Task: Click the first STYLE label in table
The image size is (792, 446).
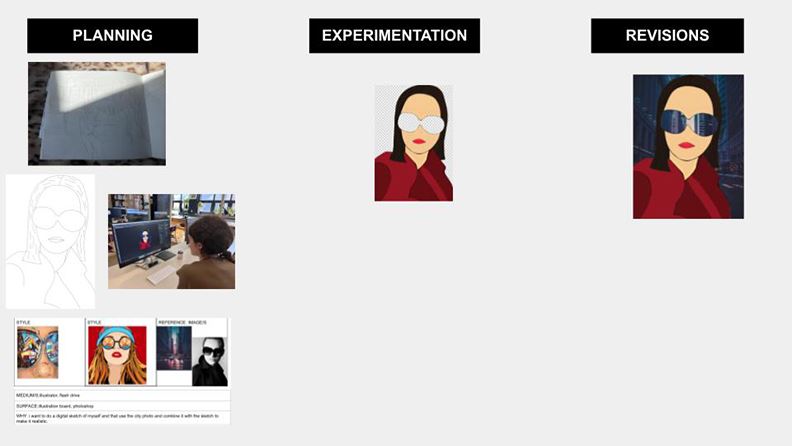Action: coord(24,322)
